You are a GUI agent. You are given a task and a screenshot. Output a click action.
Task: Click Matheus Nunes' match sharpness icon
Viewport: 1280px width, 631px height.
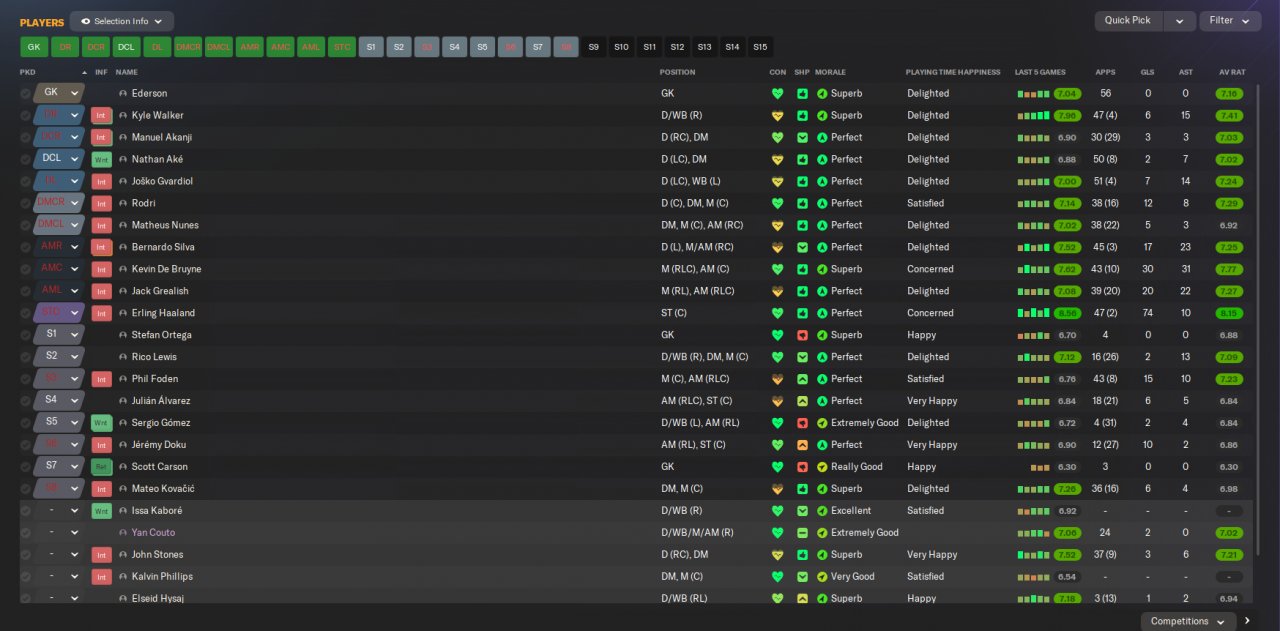point(802,225)
